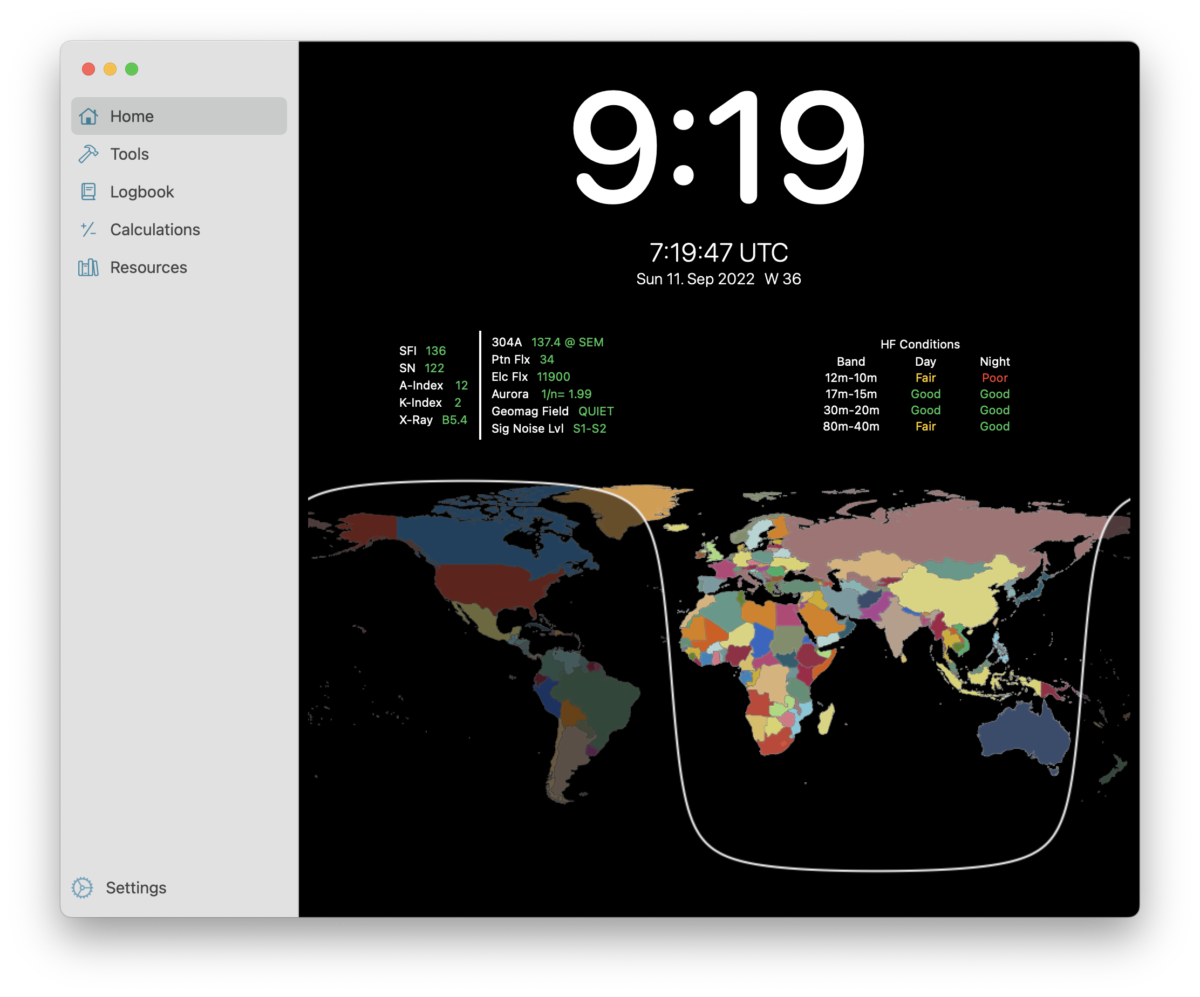Toggle the Fair day condition for 12m-10m
Image resolution: width=1200 pixels, height=997 pixels.
point(925,377)
